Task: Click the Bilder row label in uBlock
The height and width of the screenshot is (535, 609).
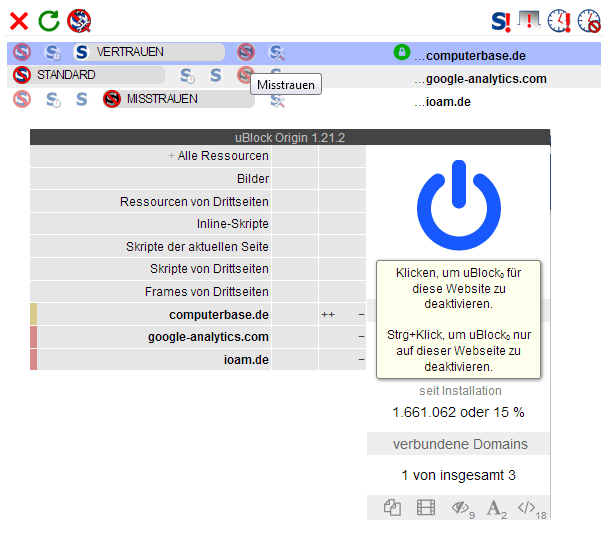Action: 253,179
